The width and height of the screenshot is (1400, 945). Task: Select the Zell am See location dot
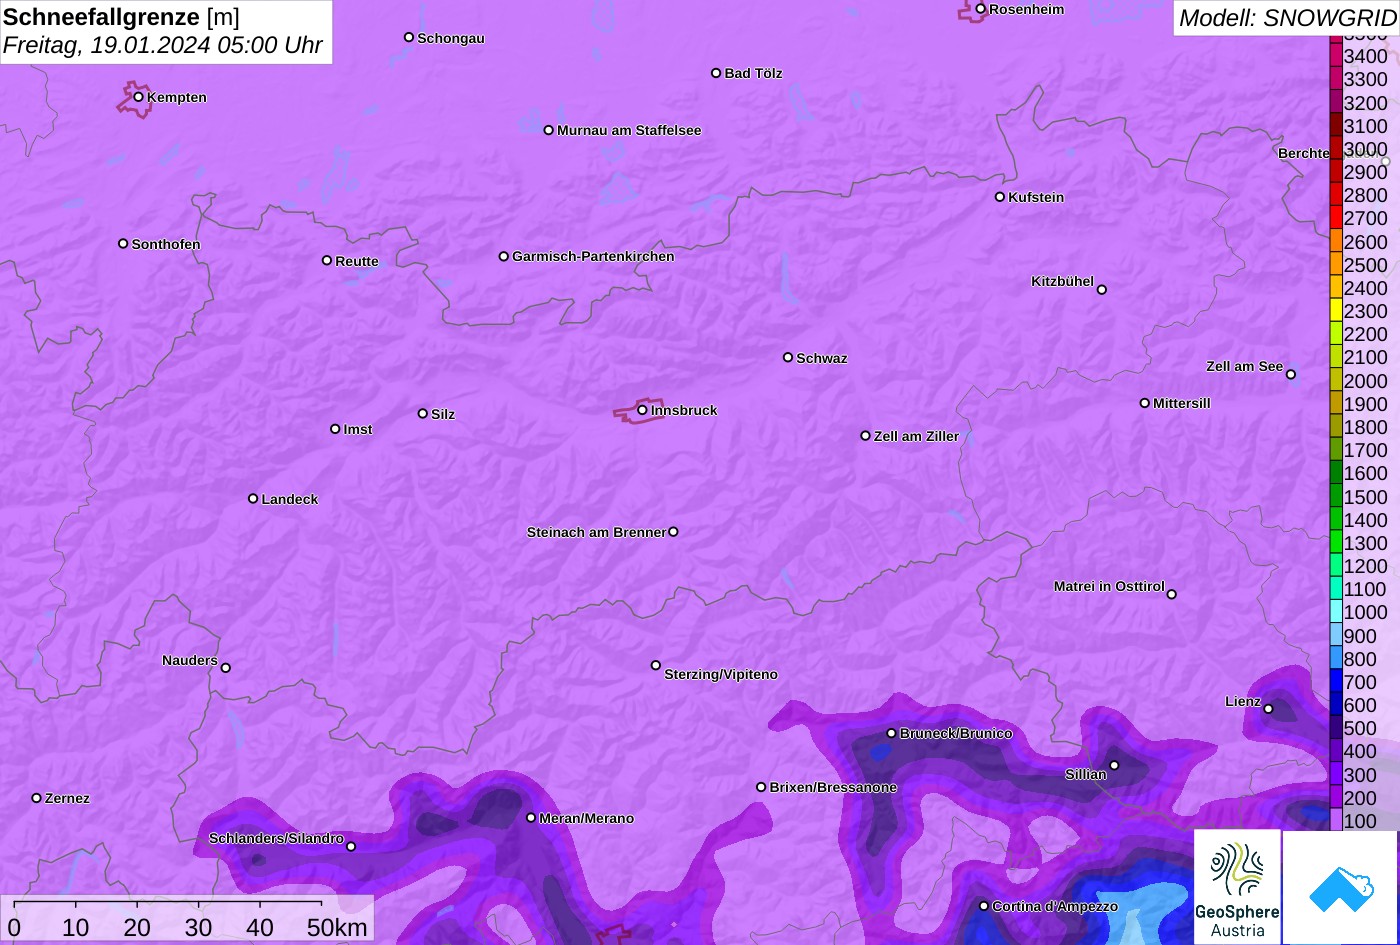coord(1290,375)
